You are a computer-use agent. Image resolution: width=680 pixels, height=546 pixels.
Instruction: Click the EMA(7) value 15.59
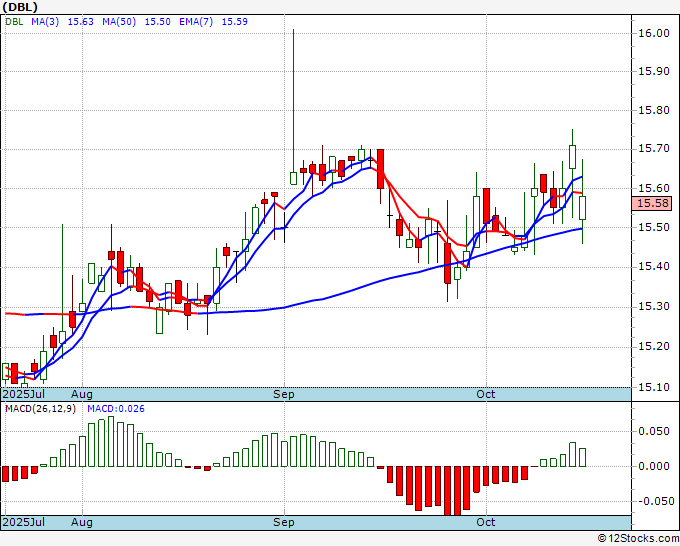tap(235, 22)
